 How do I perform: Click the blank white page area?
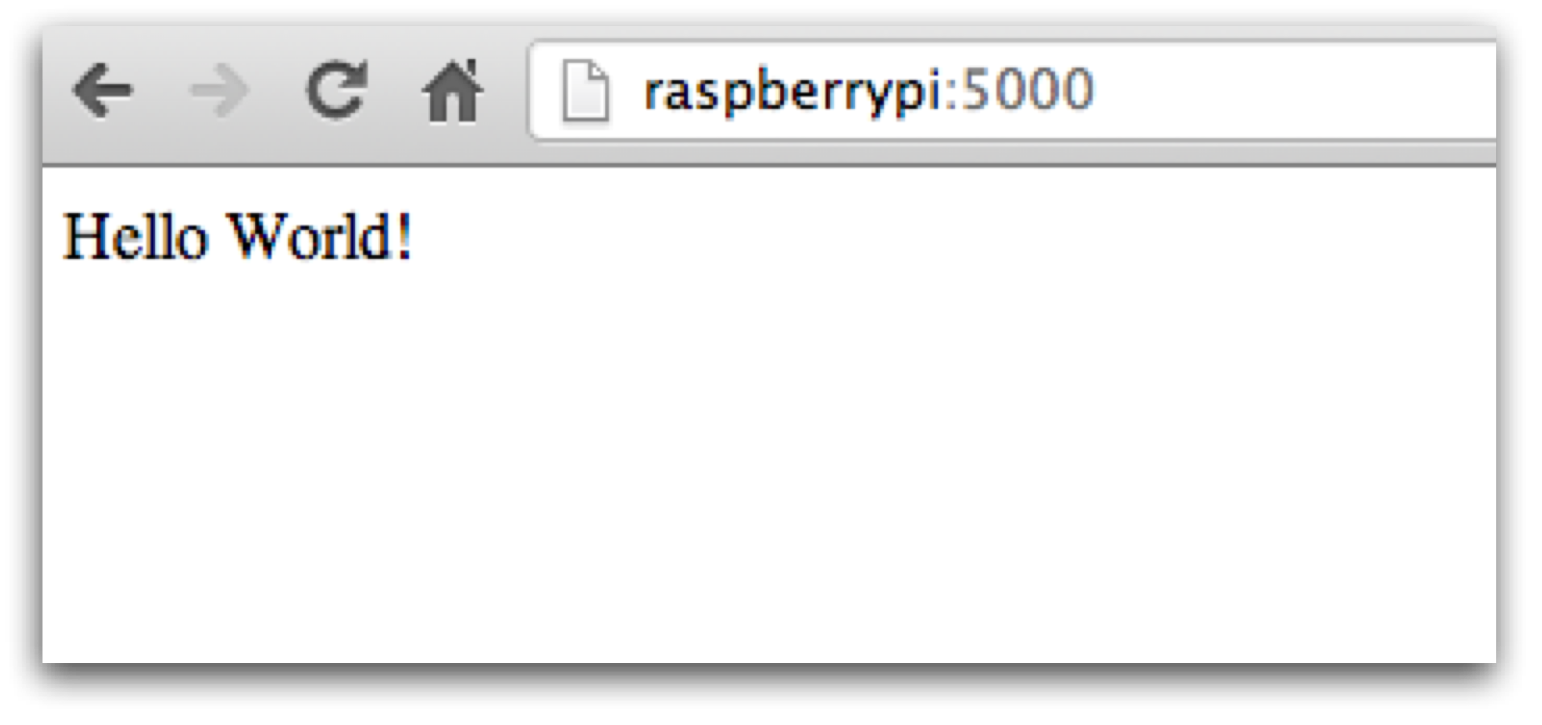click(768, 460)
